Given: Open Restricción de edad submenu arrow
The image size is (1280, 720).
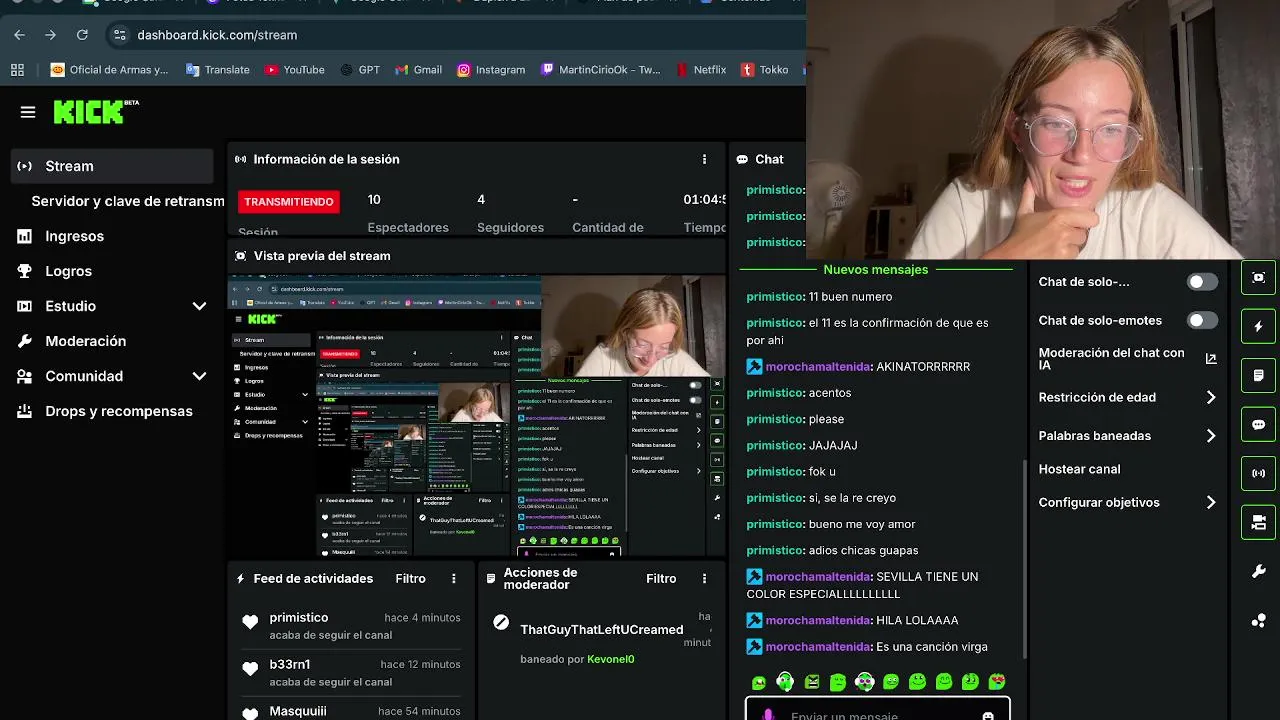Looking at the screenshot, I should coord(1211,397).
